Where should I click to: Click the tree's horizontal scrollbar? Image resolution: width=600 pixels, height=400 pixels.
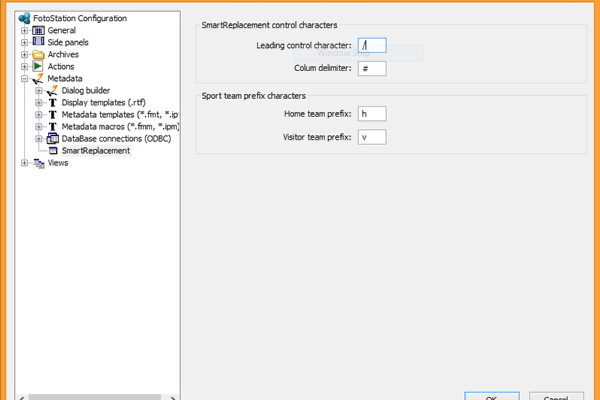(95, 396)
